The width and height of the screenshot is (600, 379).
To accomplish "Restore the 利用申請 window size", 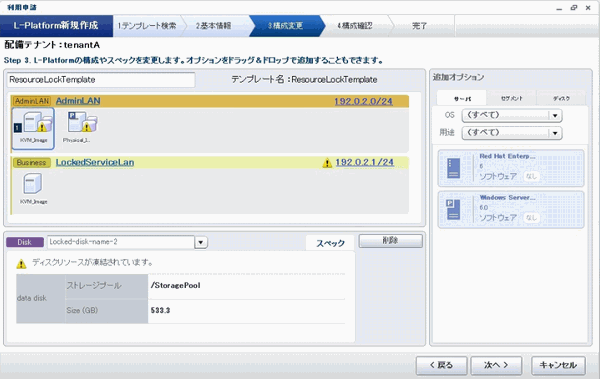I will point(574,8).
